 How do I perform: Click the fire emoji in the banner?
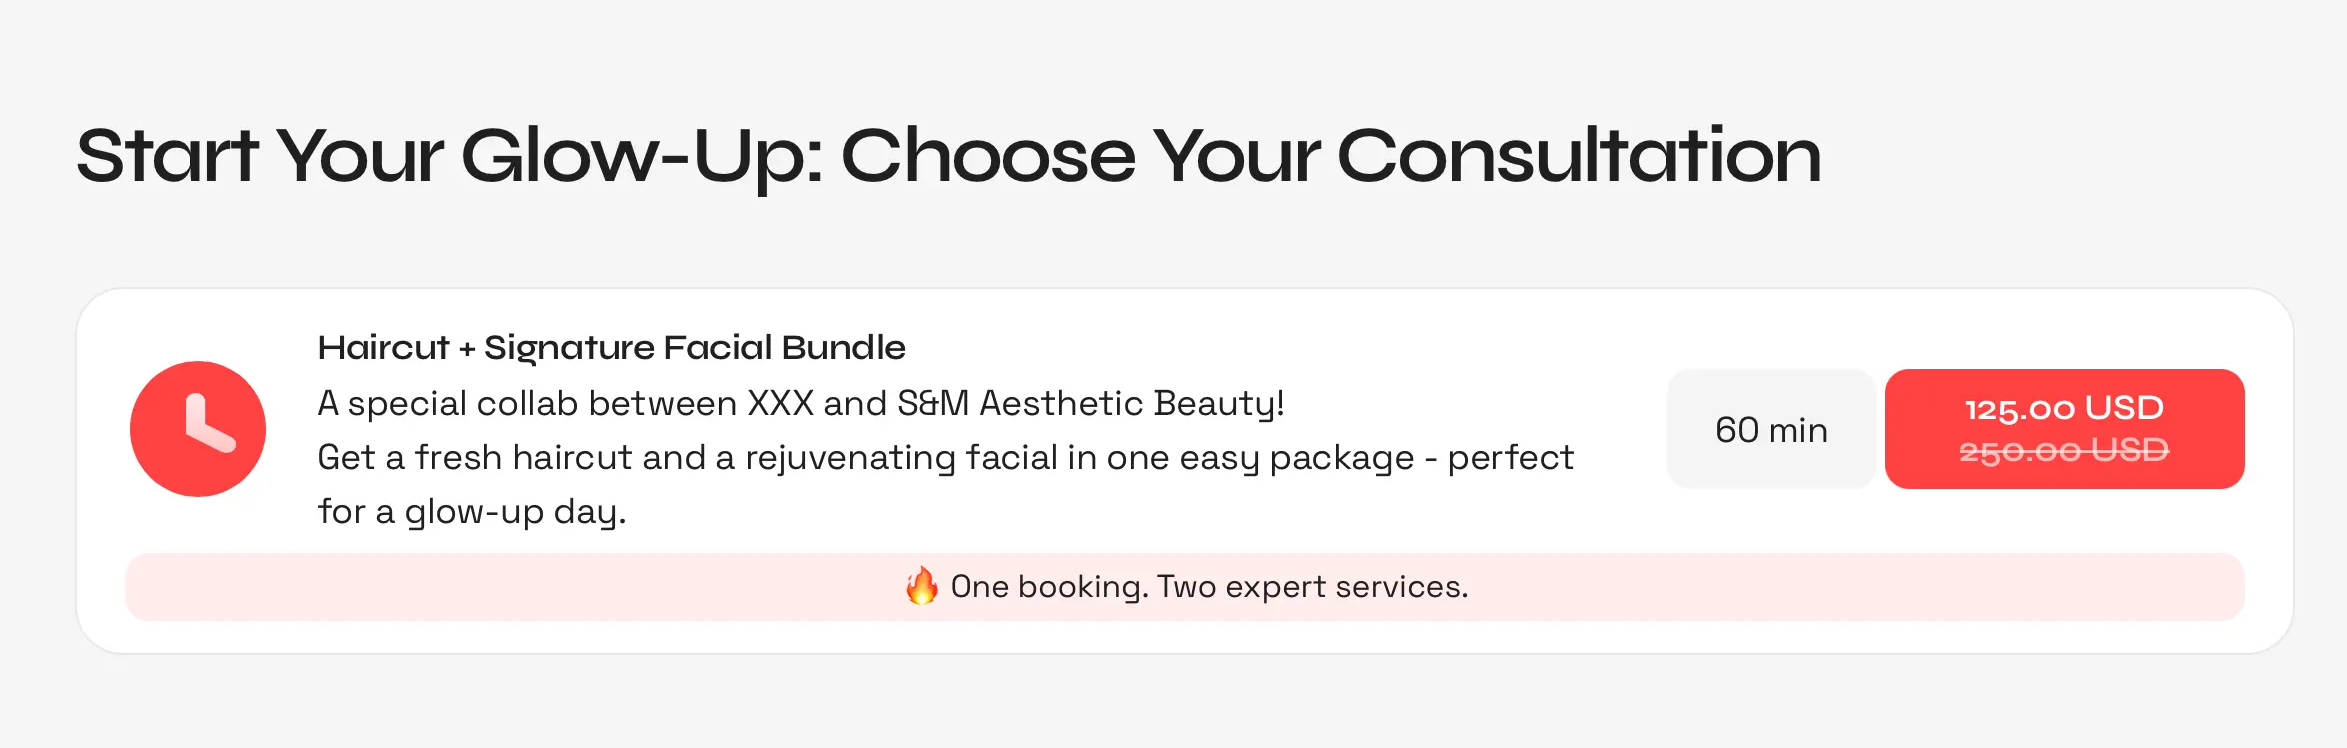click(921, 586)
